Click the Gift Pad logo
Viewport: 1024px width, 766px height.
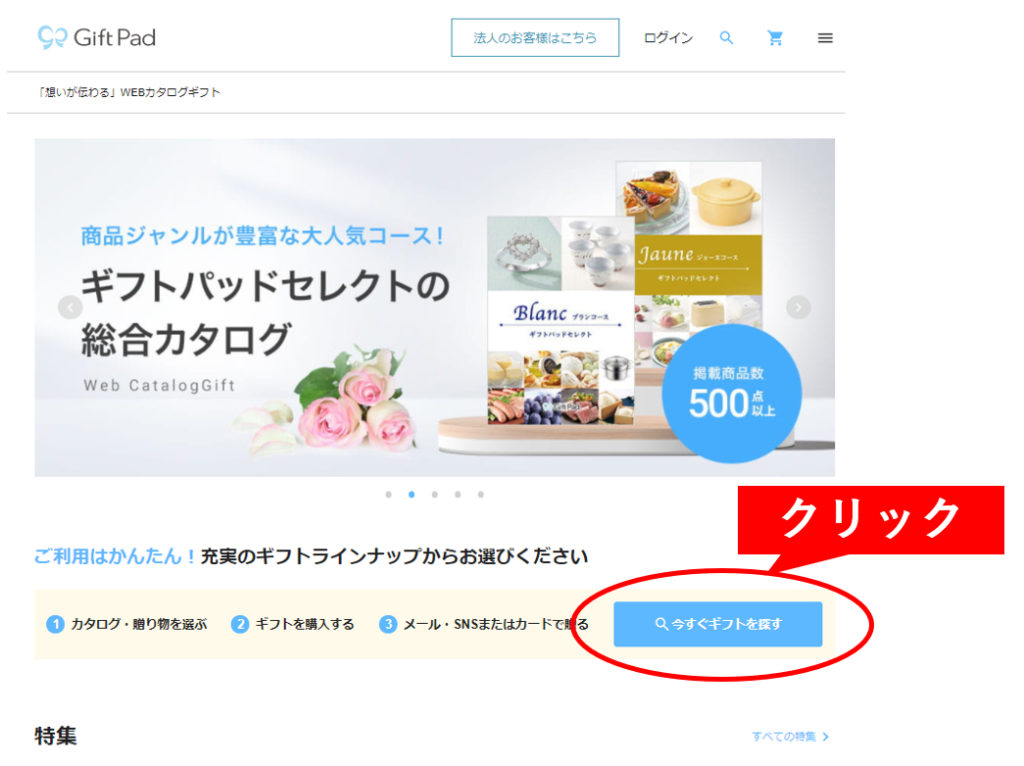97,37
